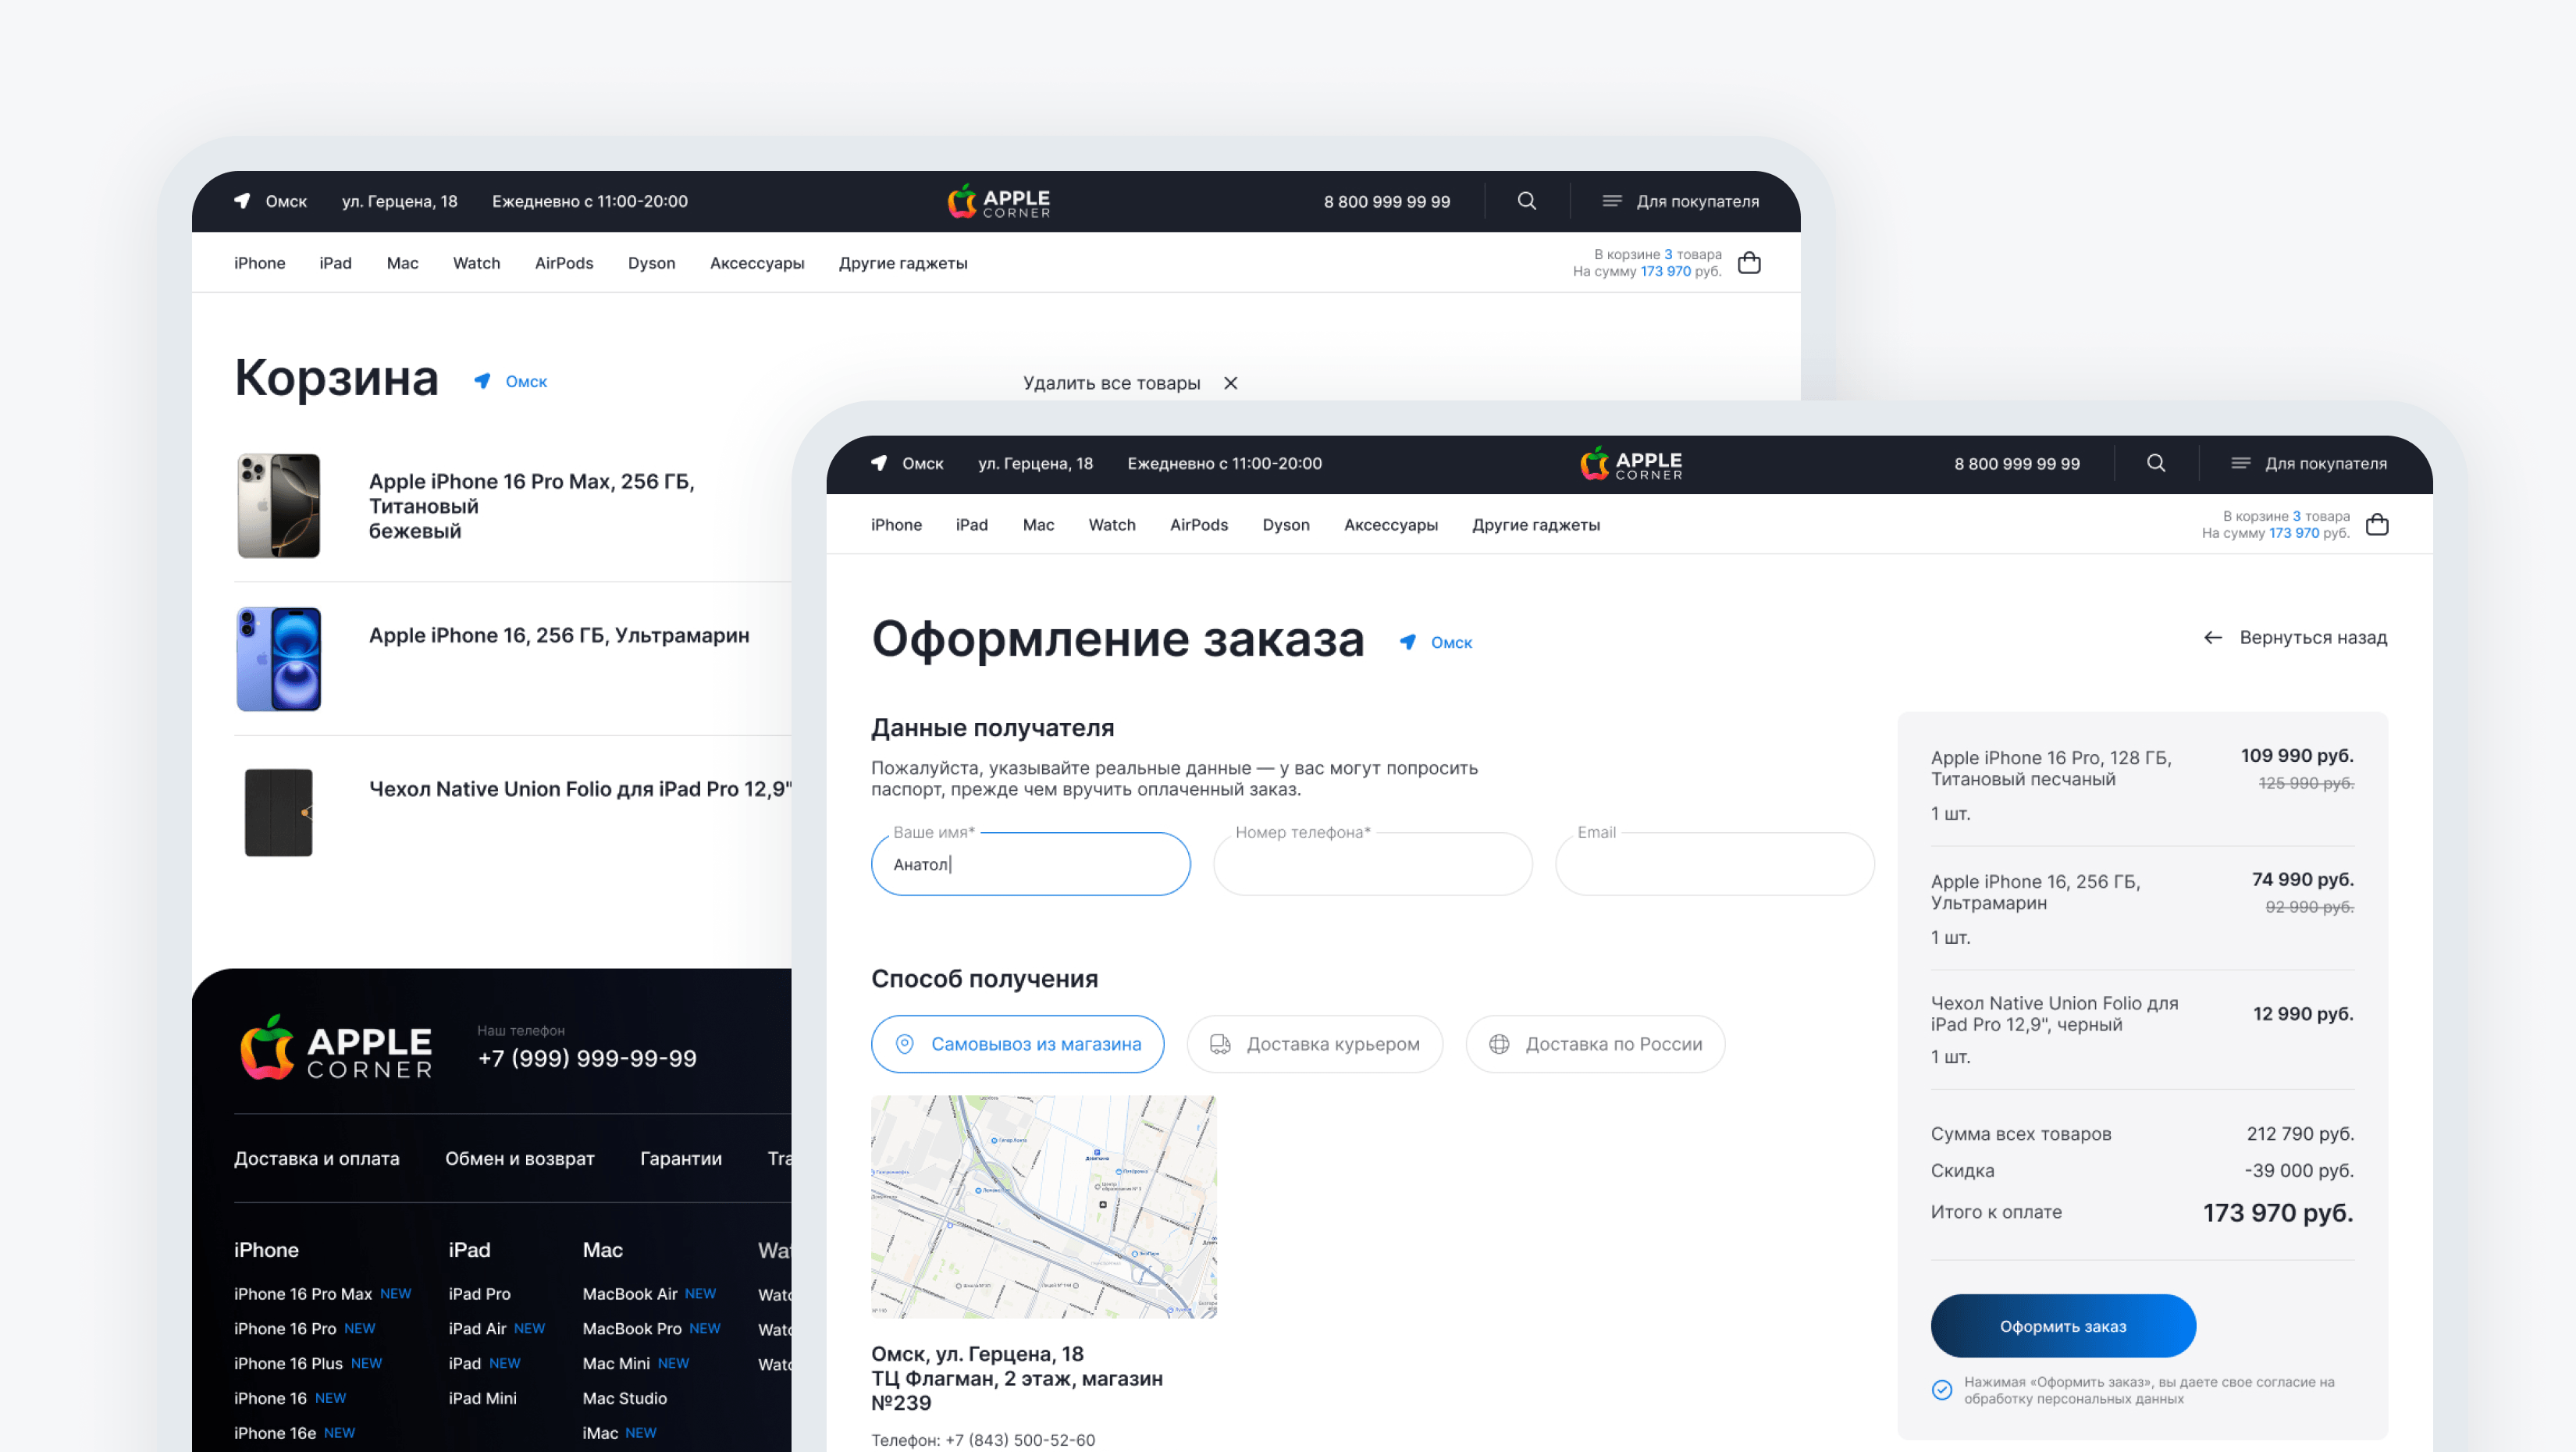Toggle personal data consent checkmark
The image size is (2576, 1452).
pyautogui.click(x=1942, y=1390)
